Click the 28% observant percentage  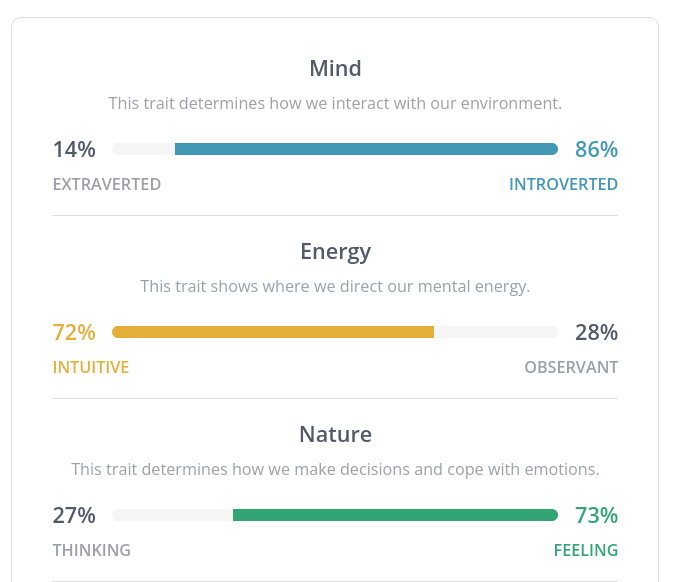(596, 332)
